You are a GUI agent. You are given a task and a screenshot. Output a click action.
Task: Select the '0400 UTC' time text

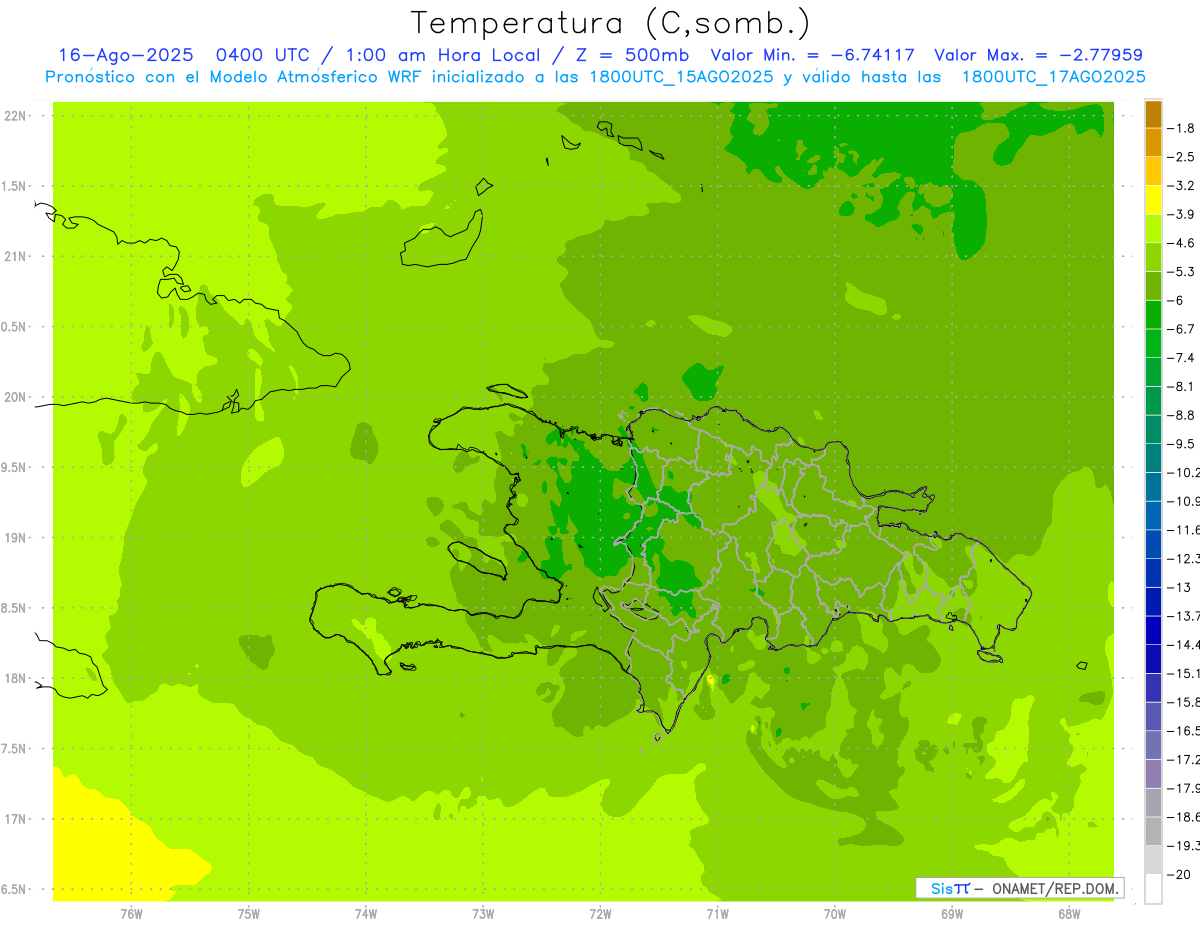263,55
